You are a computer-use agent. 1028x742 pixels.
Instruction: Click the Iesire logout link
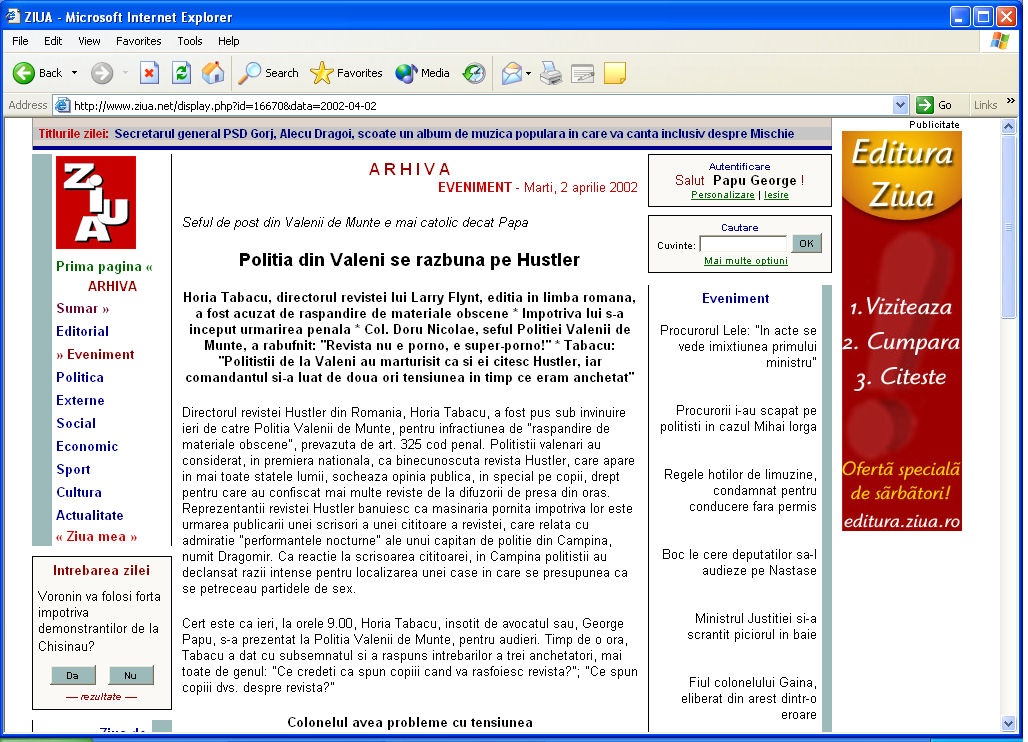(776, 195)
